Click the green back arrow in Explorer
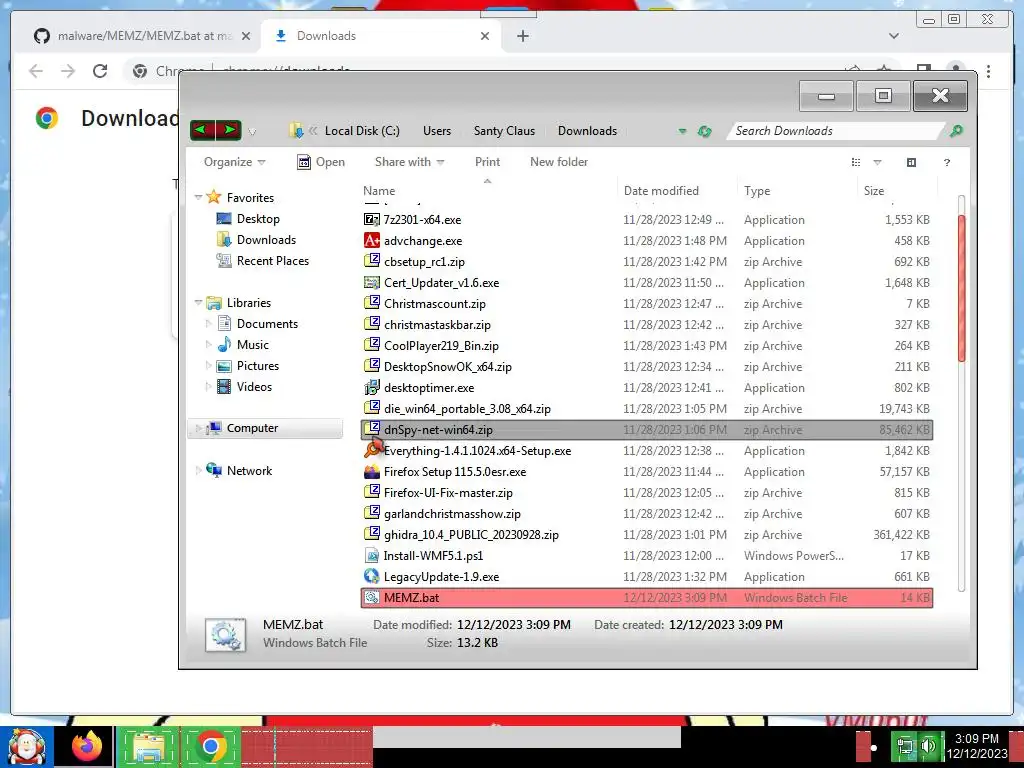Screen dimensions: 1024x768 [202, 130]
